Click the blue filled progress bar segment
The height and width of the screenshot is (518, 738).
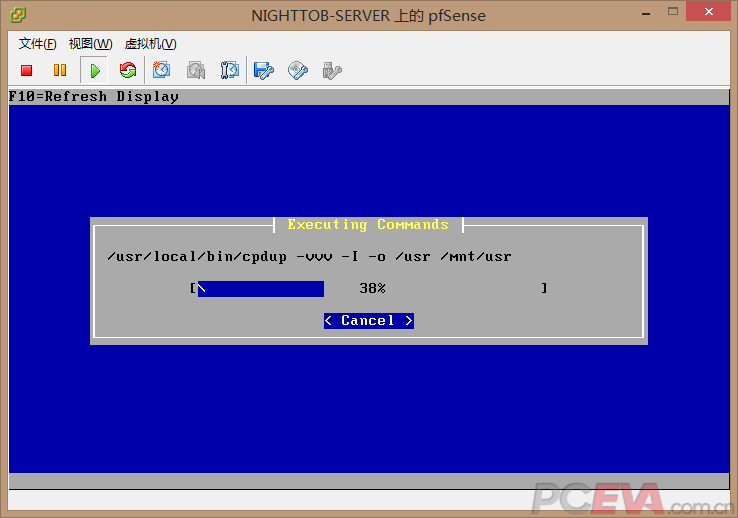260,289
